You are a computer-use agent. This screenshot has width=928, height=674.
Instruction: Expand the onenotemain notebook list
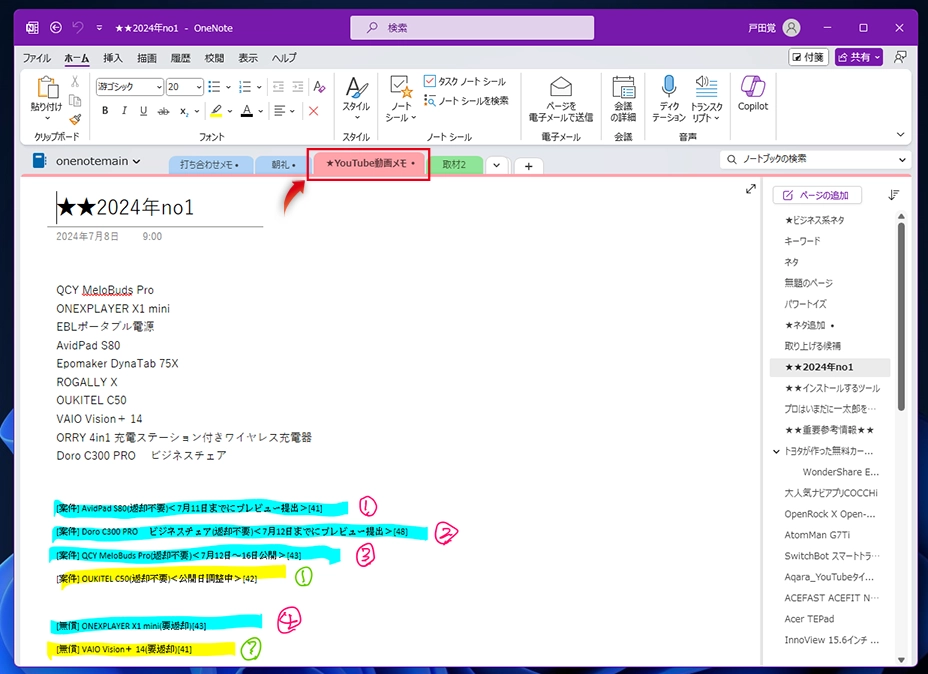tap(137, 161)
